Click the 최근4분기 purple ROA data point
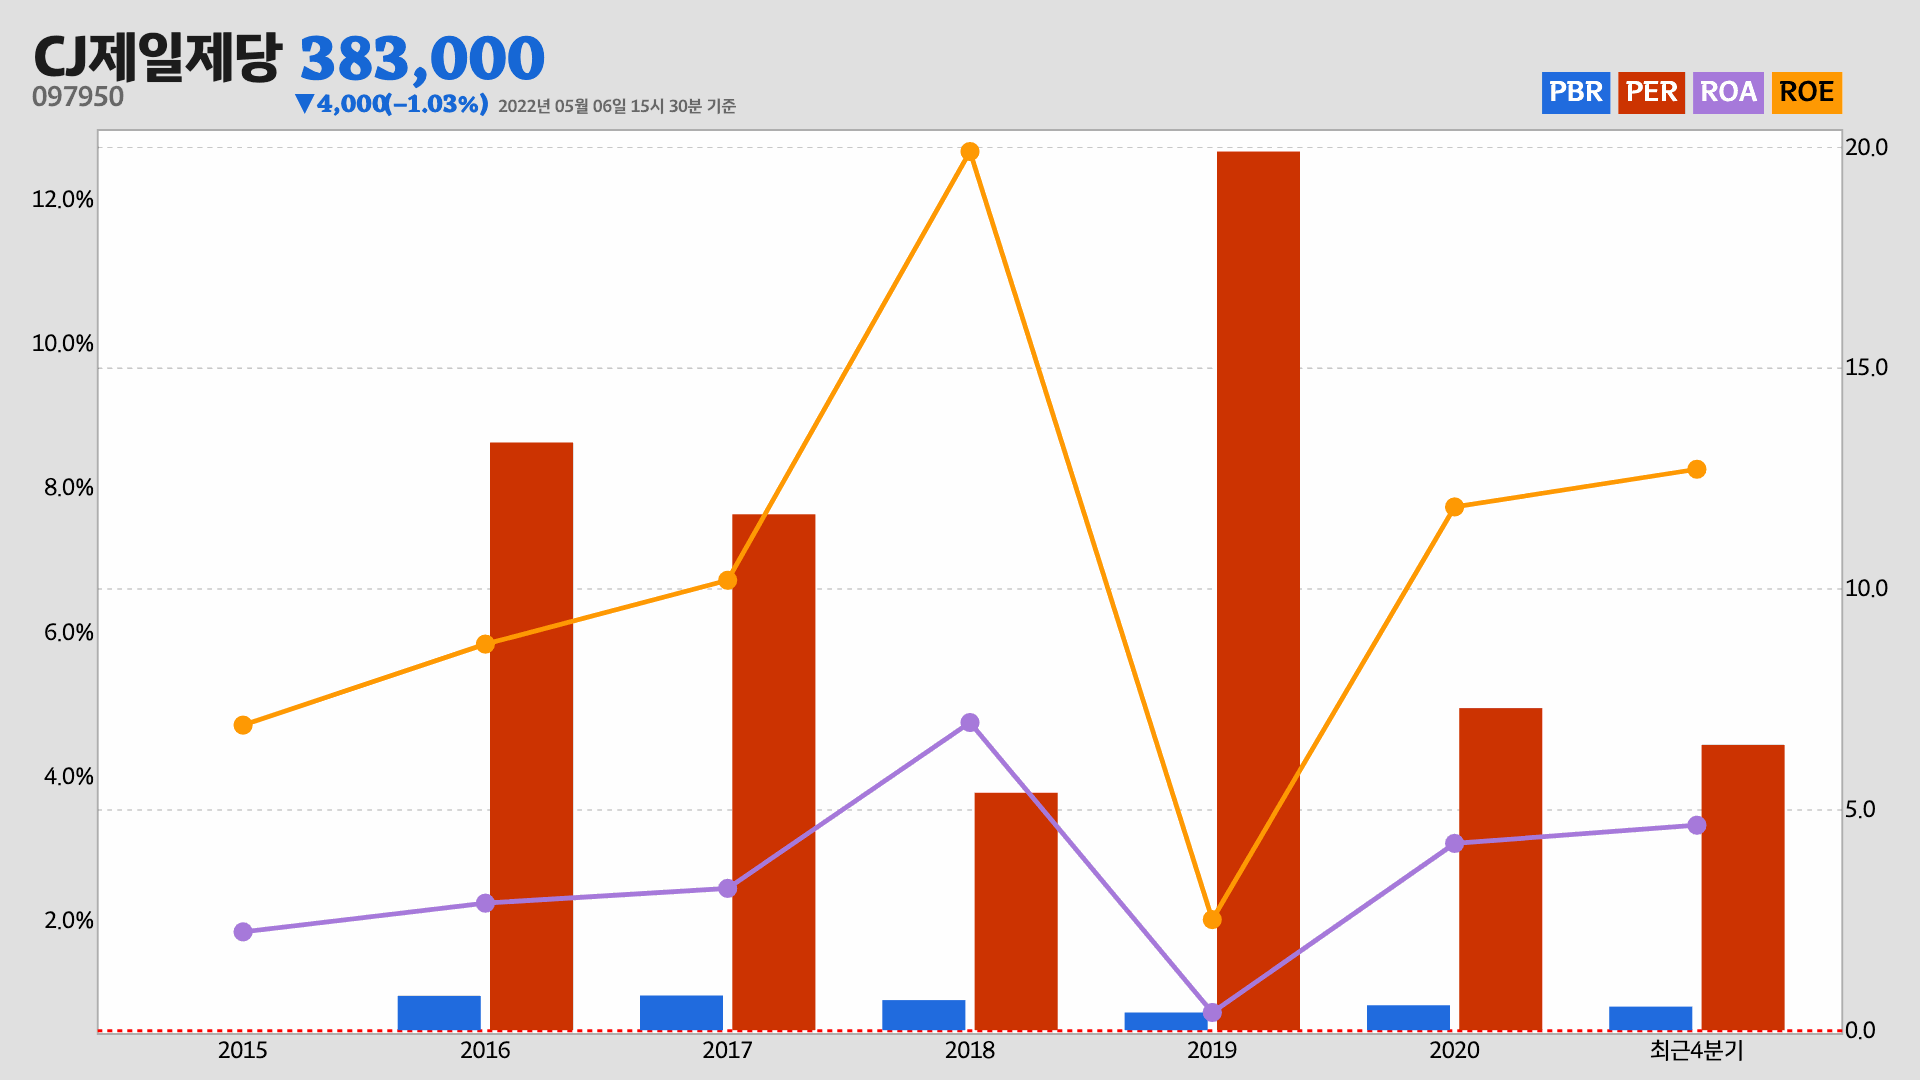This screenshot has width=1920, height=1080. [x=1697, y=825]
